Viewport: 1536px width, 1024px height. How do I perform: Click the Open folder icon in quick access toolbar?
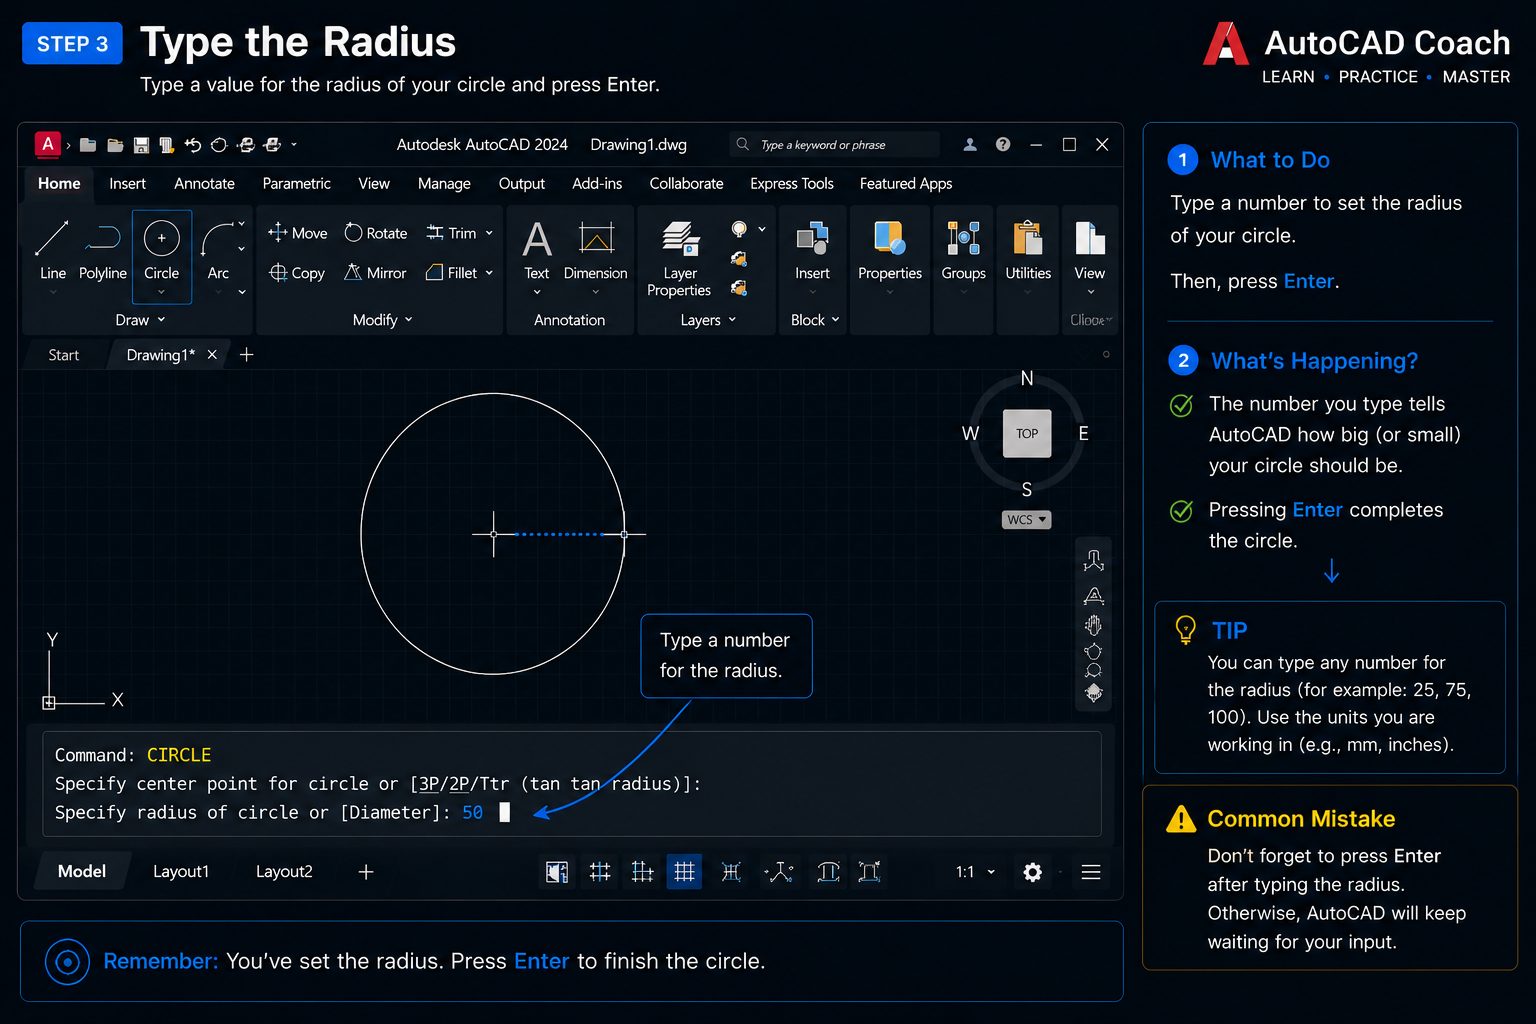point(115,145)
